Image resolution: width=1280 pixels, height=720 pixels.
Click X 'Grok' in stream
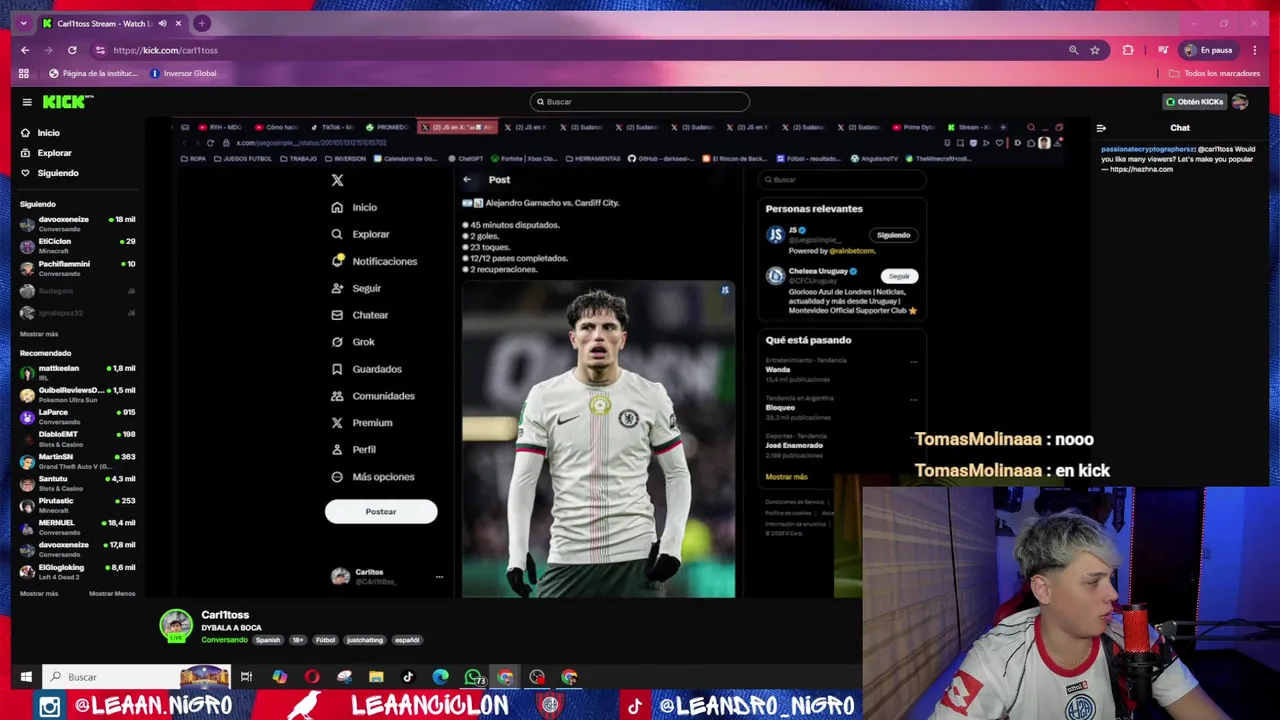point(353,342)
